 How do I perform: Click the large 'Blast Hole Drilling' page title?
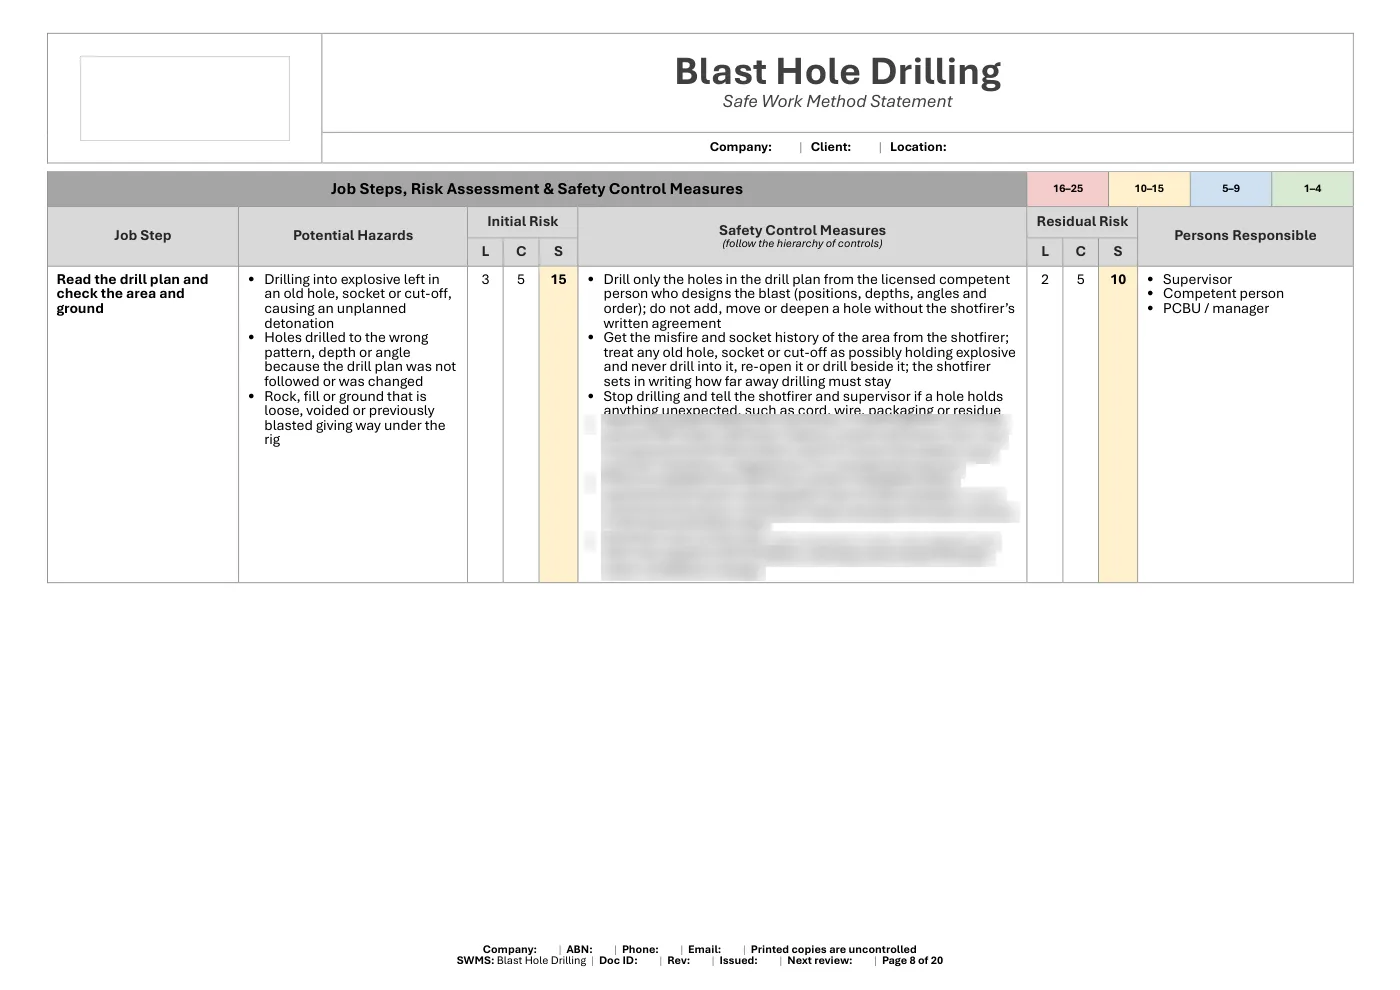coord(838,71)
